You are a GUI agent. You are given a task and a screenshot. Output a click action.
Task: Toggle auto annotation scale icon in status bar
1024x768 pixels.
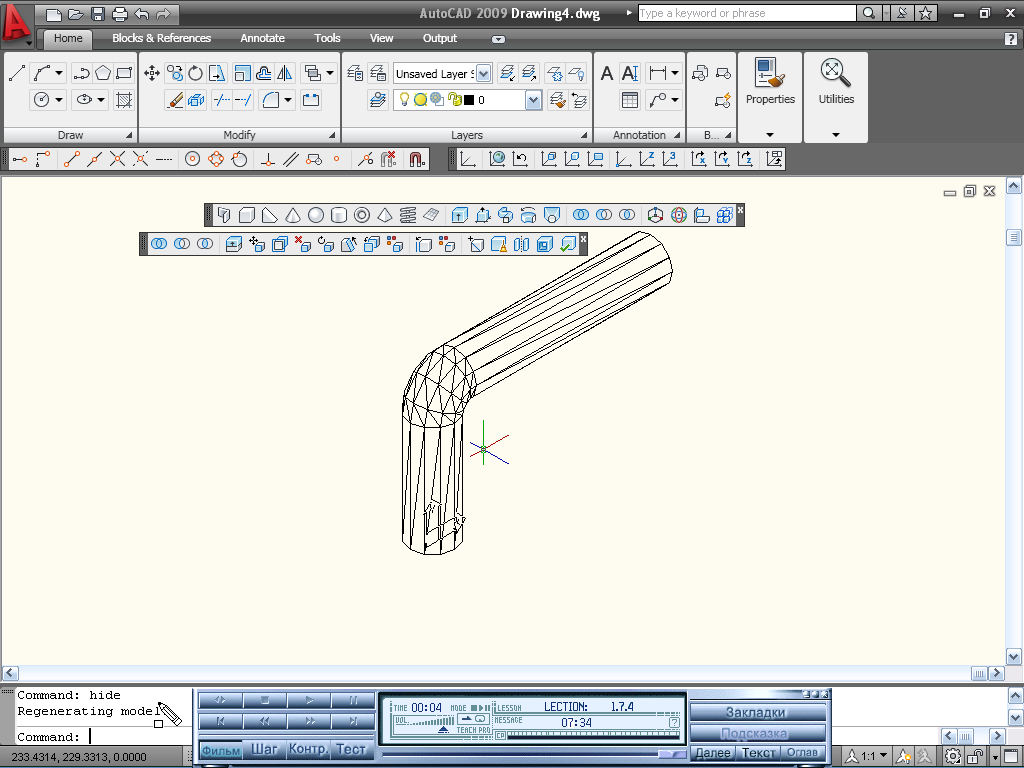click(x=925, y=757)
